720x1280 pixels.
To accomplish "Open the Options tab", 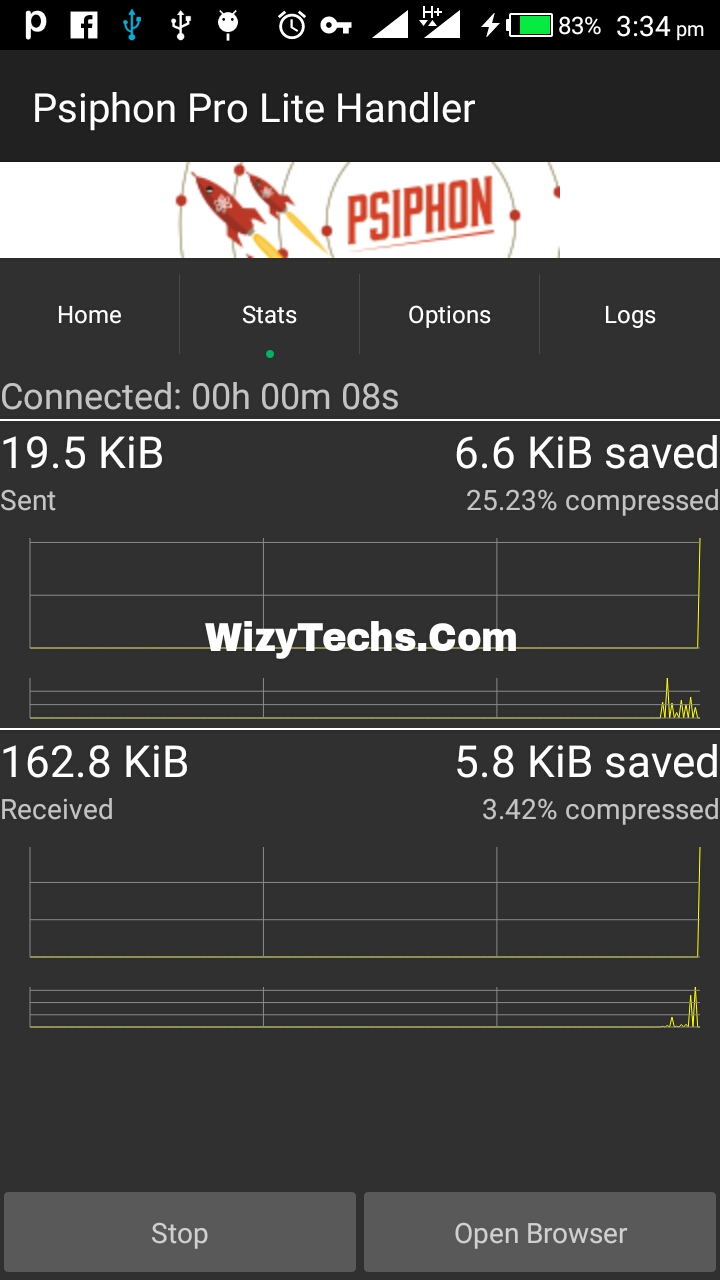I will click(x=450, y=315).
